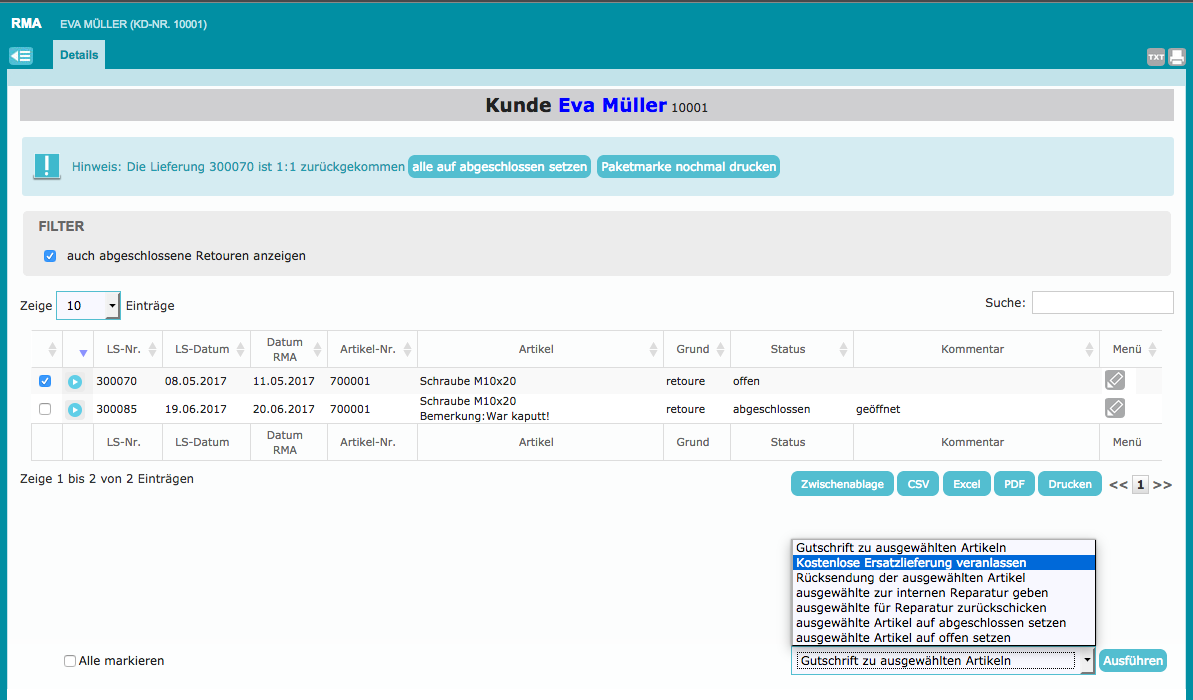
Task: Open the entries-per-page dropdown showing 10
Action: (x=88, y=306)
